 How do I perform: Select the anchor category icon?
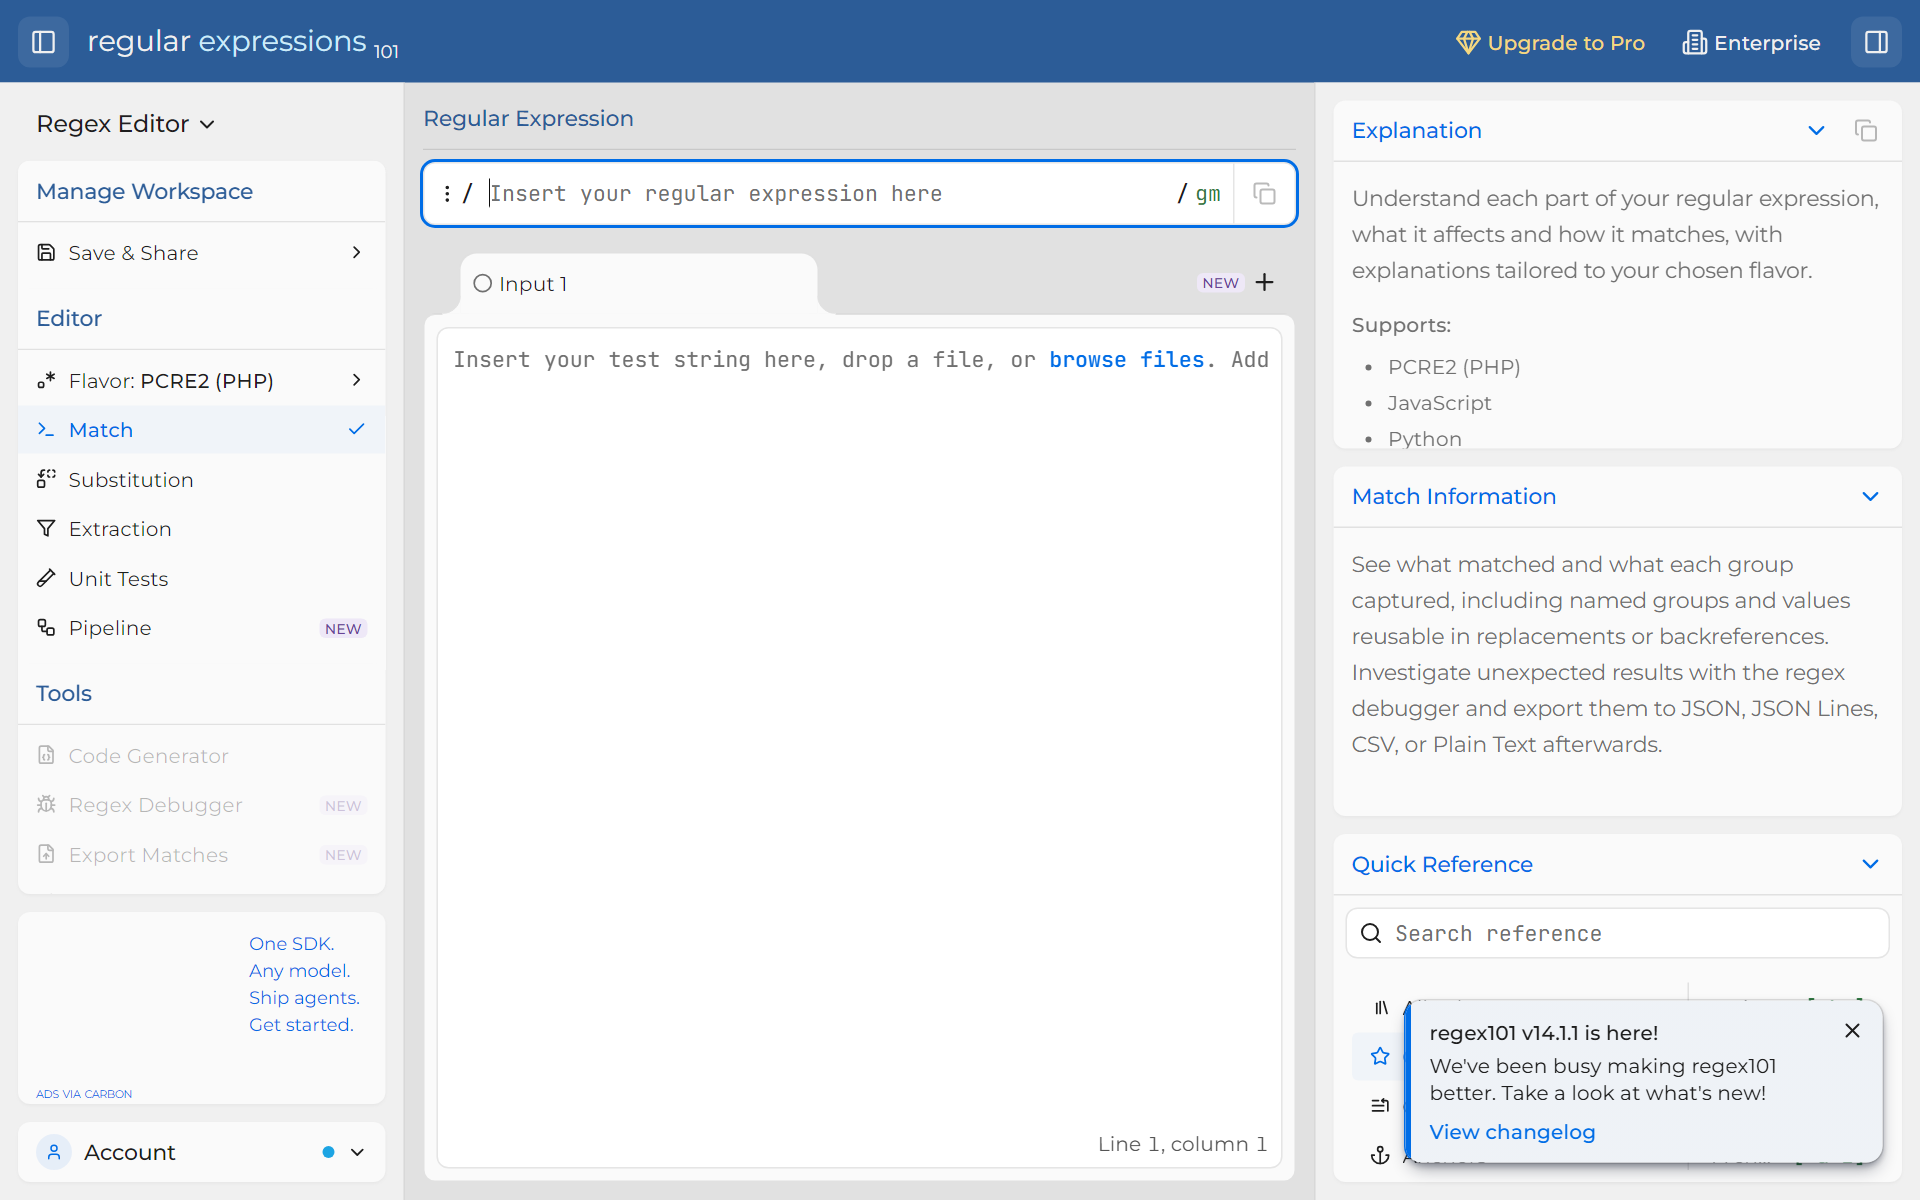coord(1380,1155)
